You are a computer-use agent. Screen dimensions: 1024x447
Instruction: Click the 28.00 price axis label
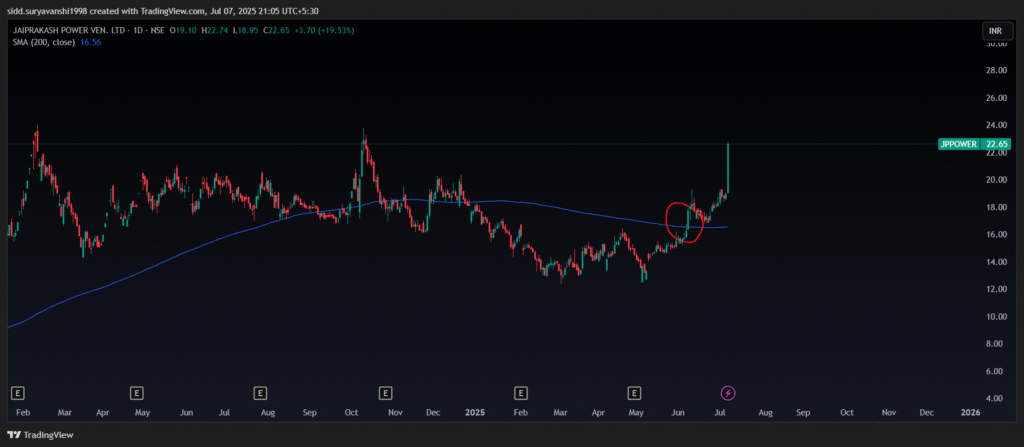[x=995, y=71]
